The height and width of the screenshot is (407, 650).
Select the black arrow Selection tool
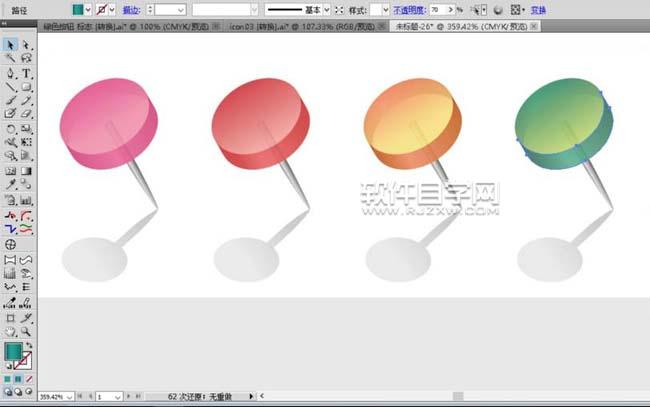(x=10, y=45)
